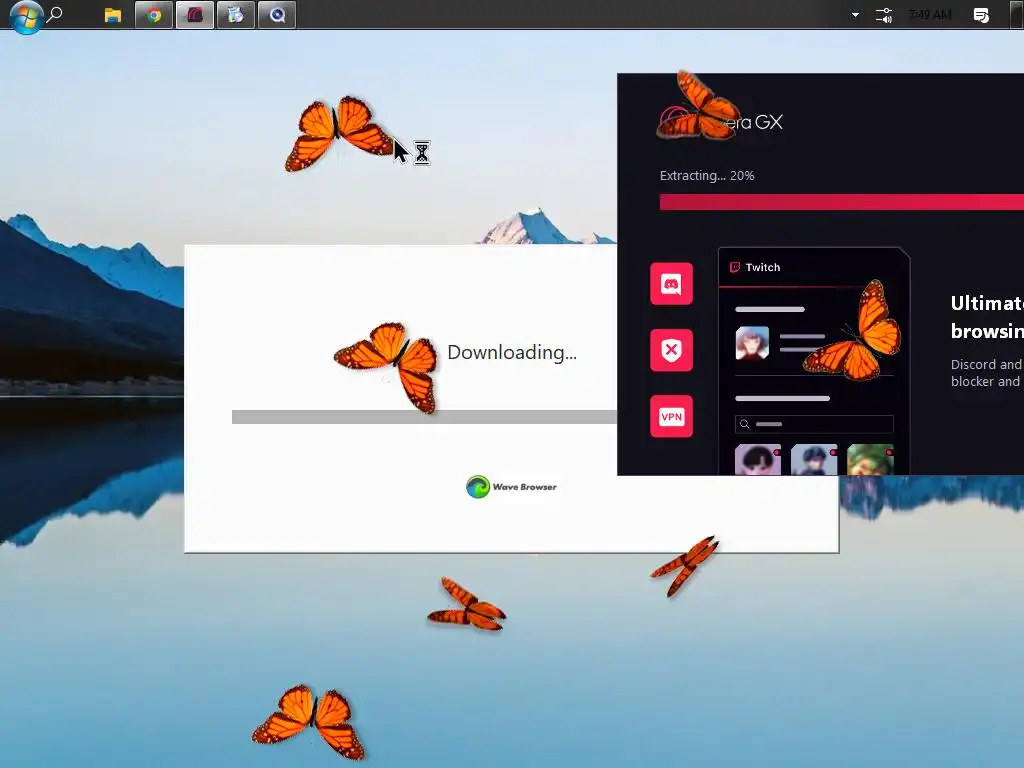1024x768 pixels.
Task: Click the VPN icon in Opera GX installer
Action: [x=671, y=416]
